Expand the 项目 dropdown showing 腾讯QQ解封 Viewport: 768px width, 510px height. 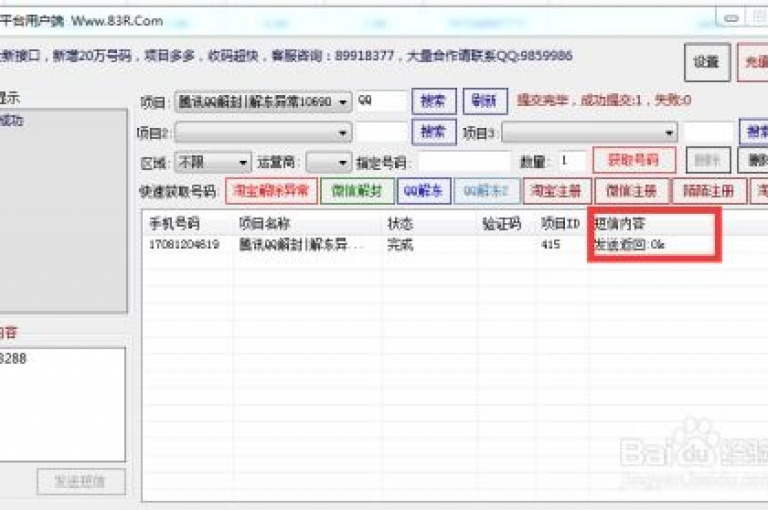[x=263, y=102]
